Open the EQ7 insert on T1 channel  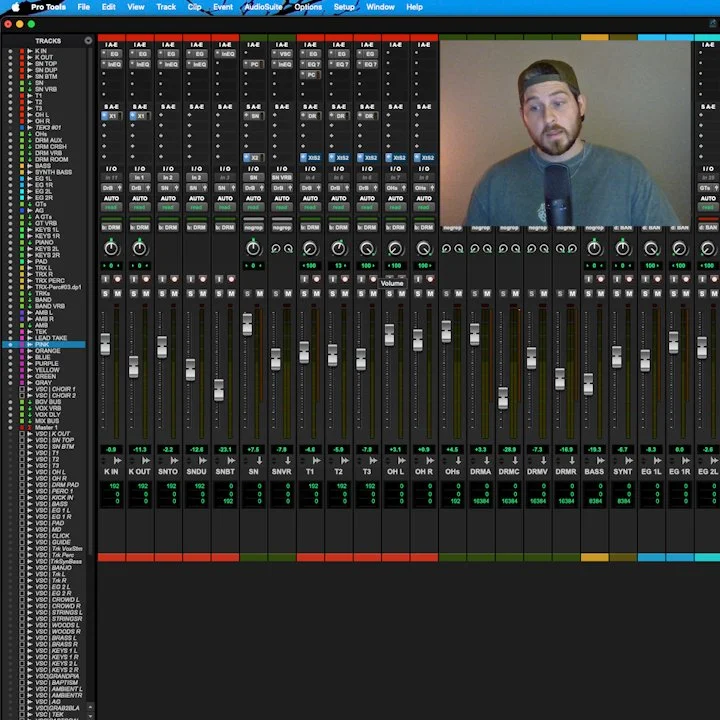310,64
